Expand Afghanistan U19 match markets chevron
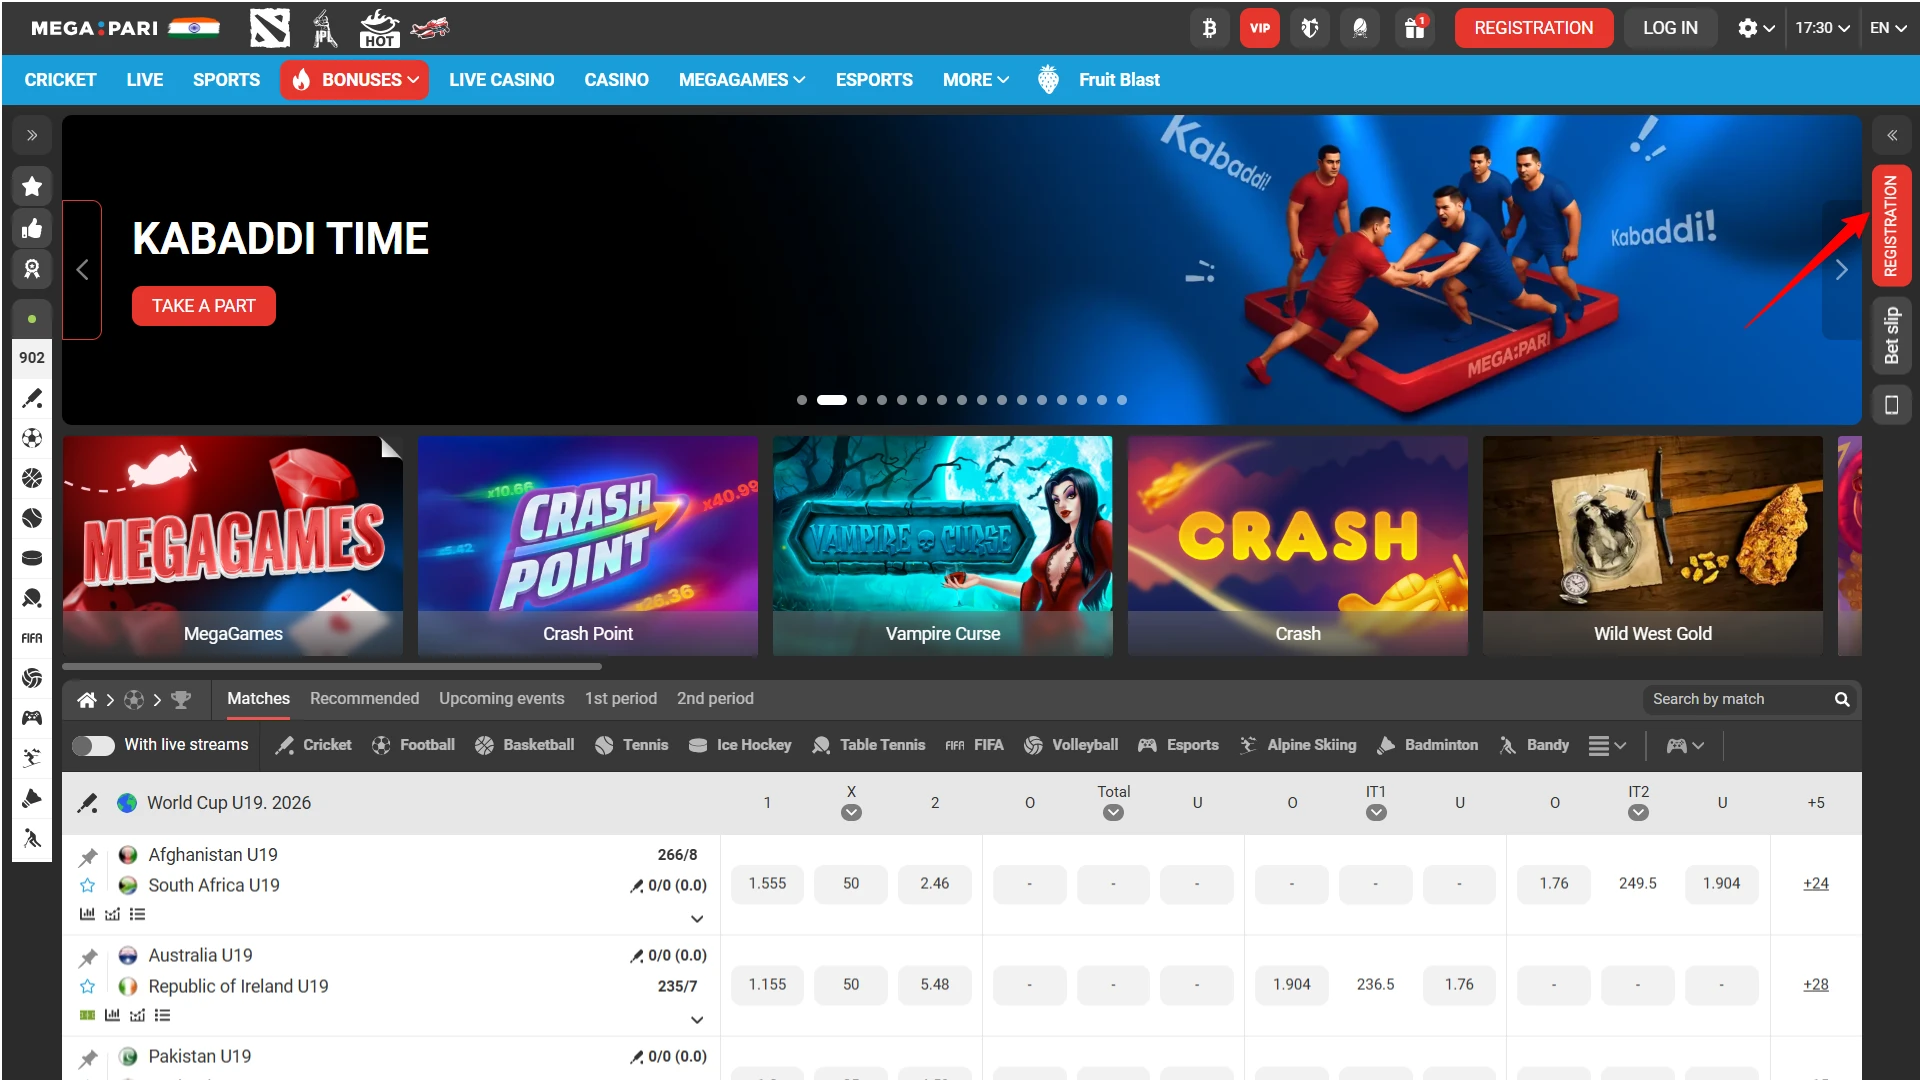1920x1080 pixels. pyautogui.click(x=697, y=918)
